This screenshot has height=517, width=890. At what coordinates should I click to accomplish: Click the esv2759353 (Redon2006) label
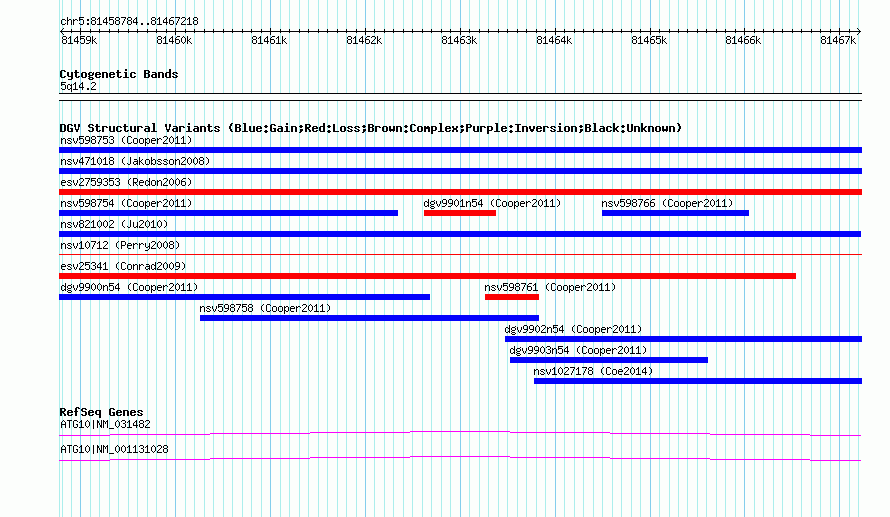coord(126,182)
